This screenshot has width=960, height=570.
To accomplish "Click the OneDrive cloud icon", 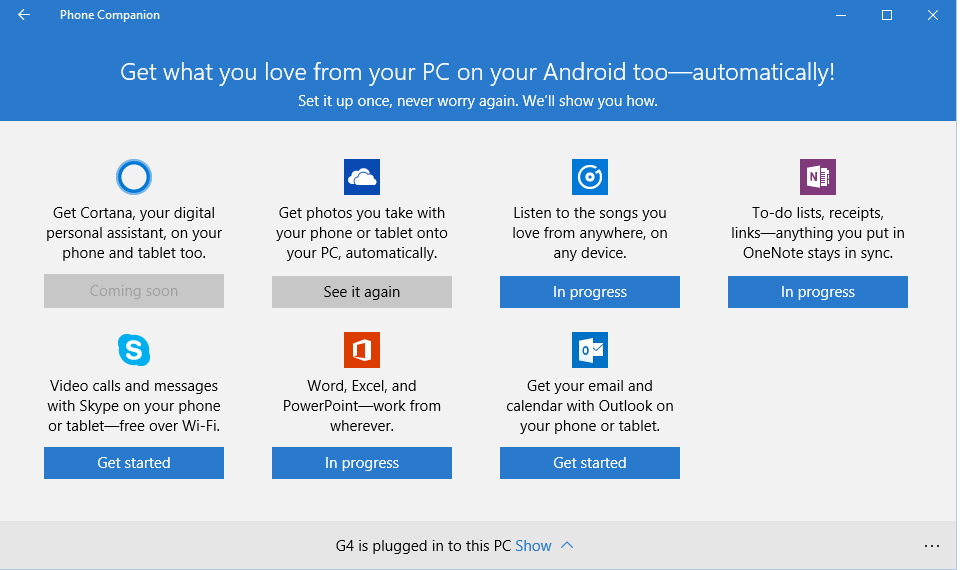I will pos(362,177).
